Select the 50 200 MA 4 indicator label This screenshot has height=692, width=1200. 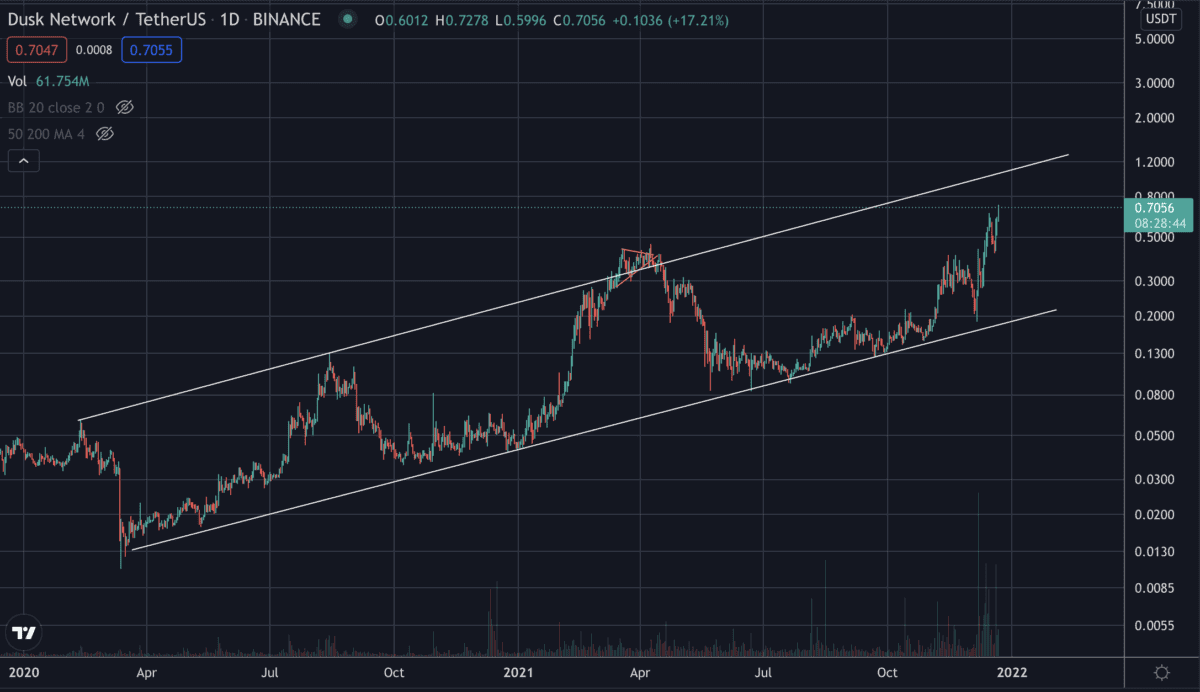[x=46, y=133]
